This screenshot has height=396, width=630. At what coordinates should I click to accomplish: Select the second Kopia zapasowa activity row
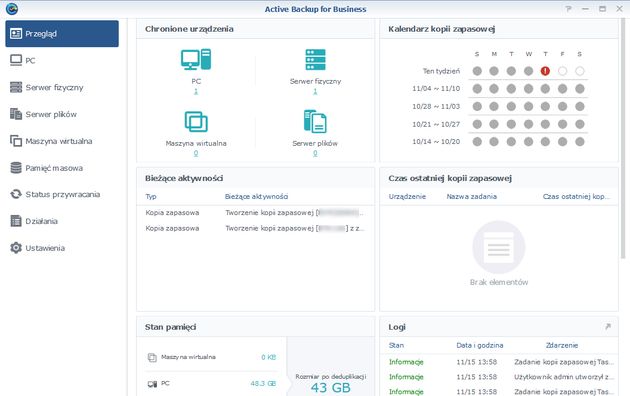pos(255,228)
